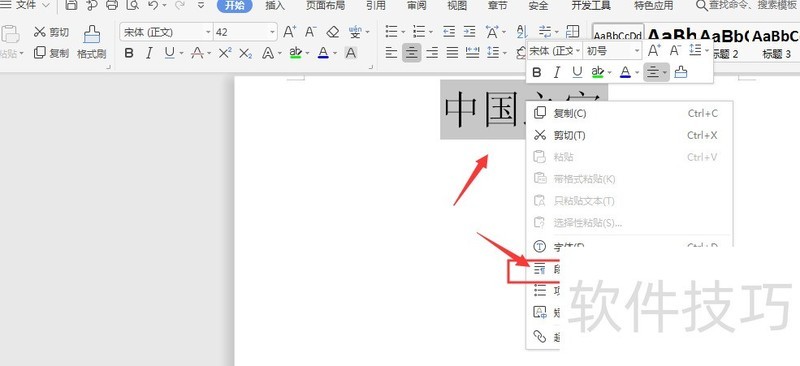
Task: Undo the last action
Action: coord(153,6)
